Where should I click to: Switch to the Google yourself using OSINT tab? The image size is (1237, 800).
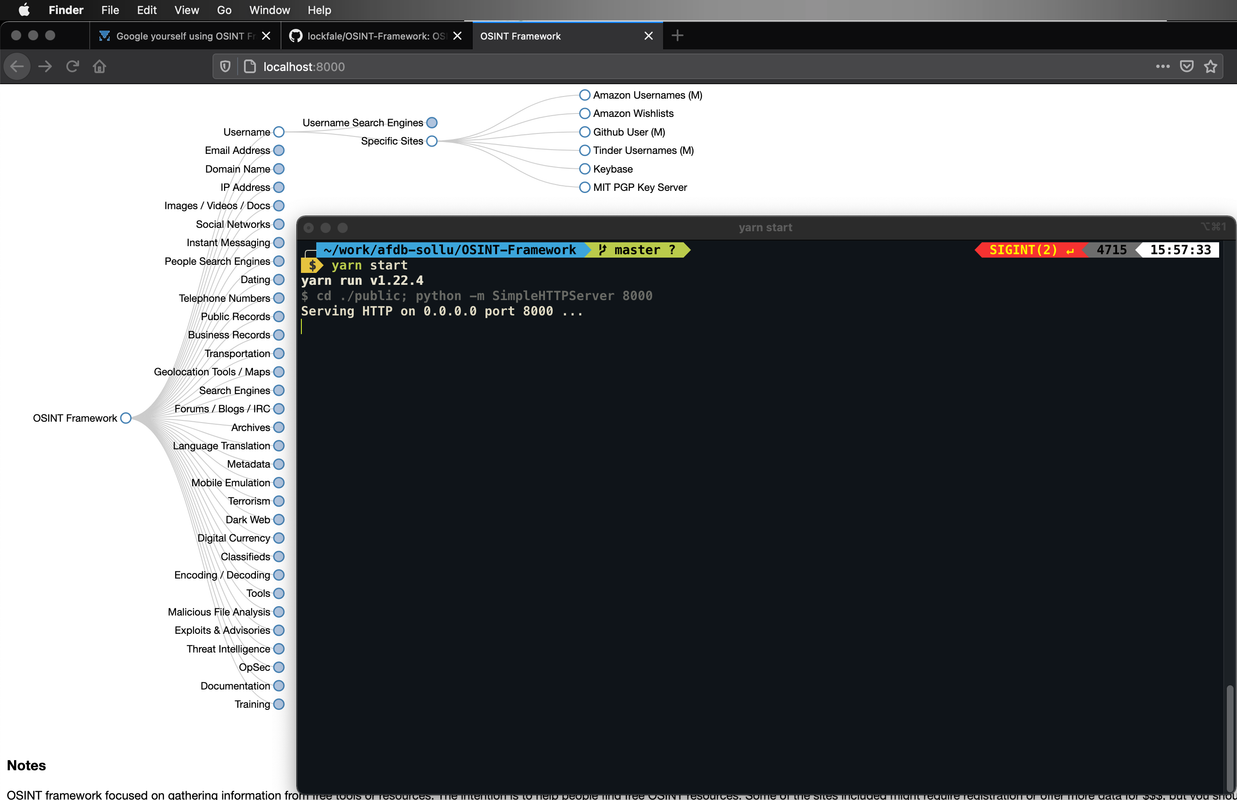click(x=183, y=36)
